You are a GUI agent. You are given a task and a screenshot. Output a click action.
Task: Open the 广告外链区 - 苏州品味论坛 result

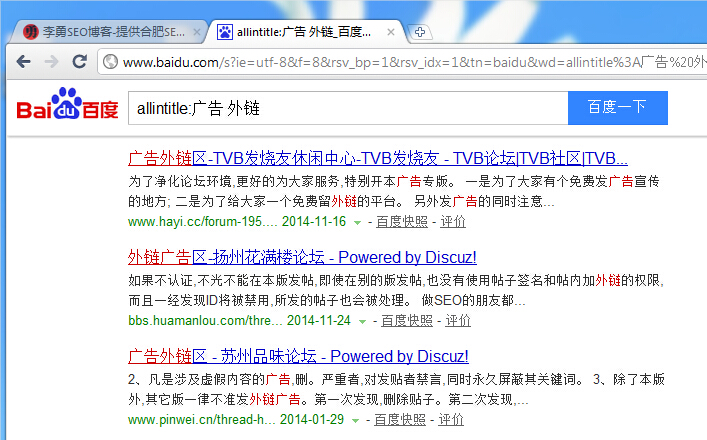tap(298, 357)
